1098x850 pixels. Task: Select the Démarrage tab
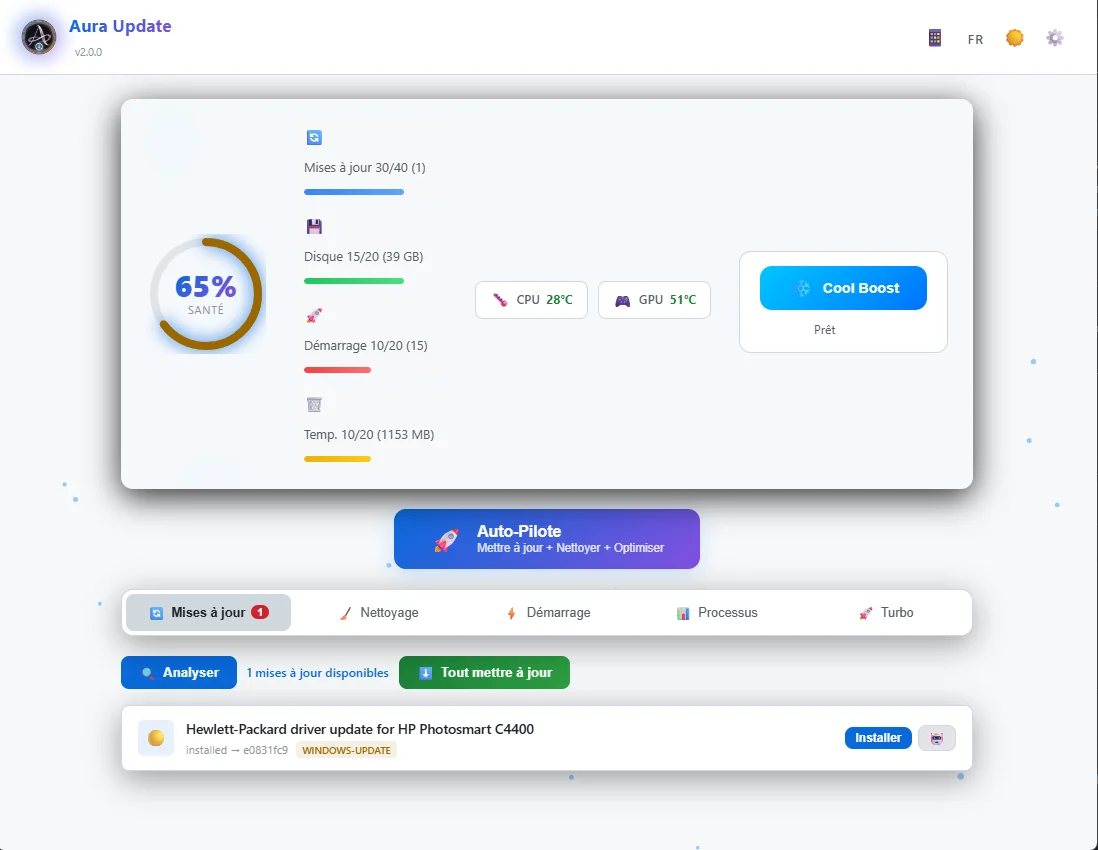coord(547,612)
